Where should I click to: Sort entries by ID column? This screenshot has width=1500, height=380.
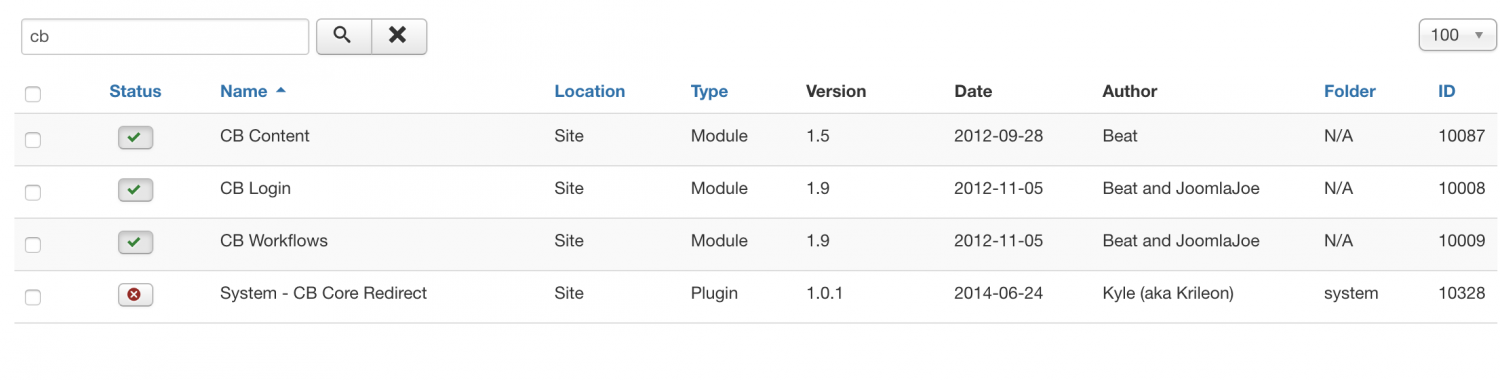[x=1446, y=91]
